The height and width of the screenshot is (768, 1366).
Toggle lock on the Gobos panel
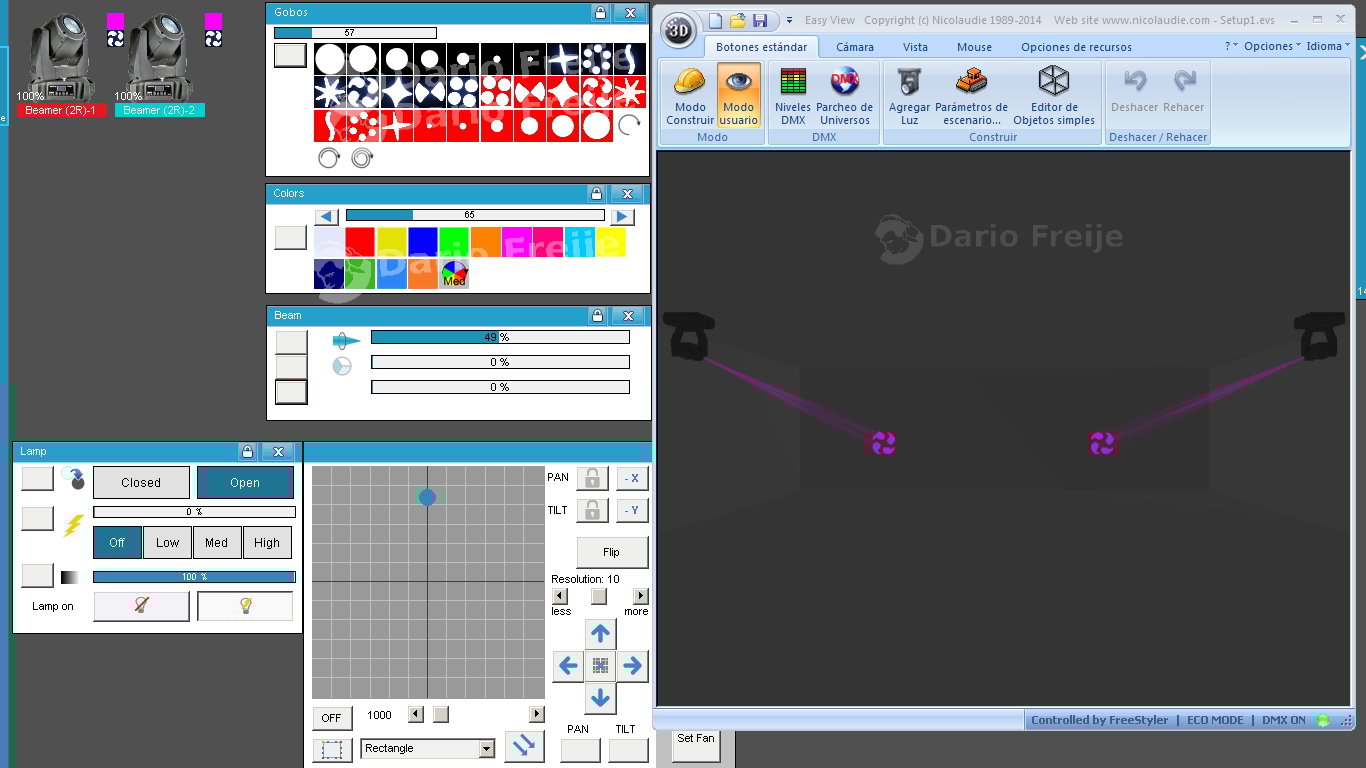coord(599,13)
